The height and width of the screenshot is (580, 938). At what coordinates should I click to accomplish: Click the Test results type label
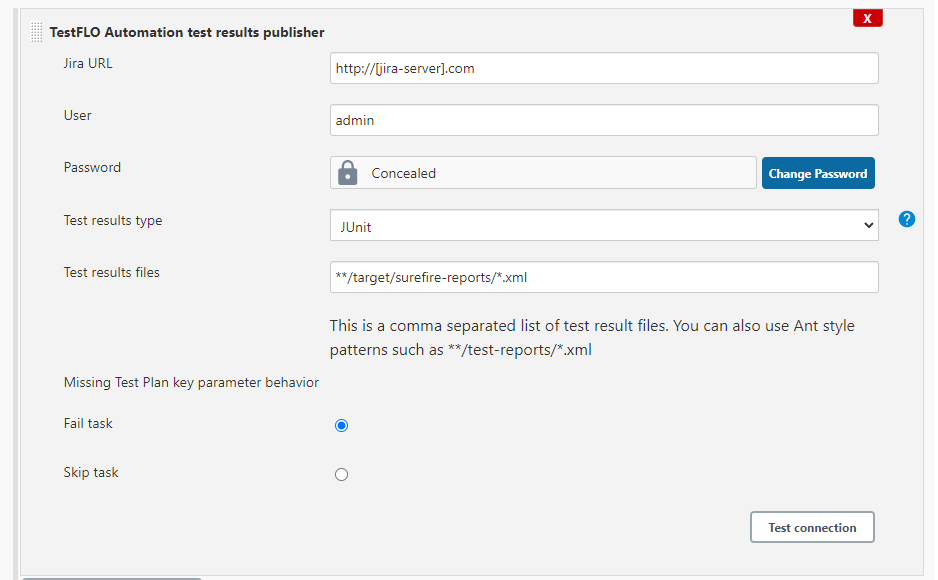click(112, 221)
